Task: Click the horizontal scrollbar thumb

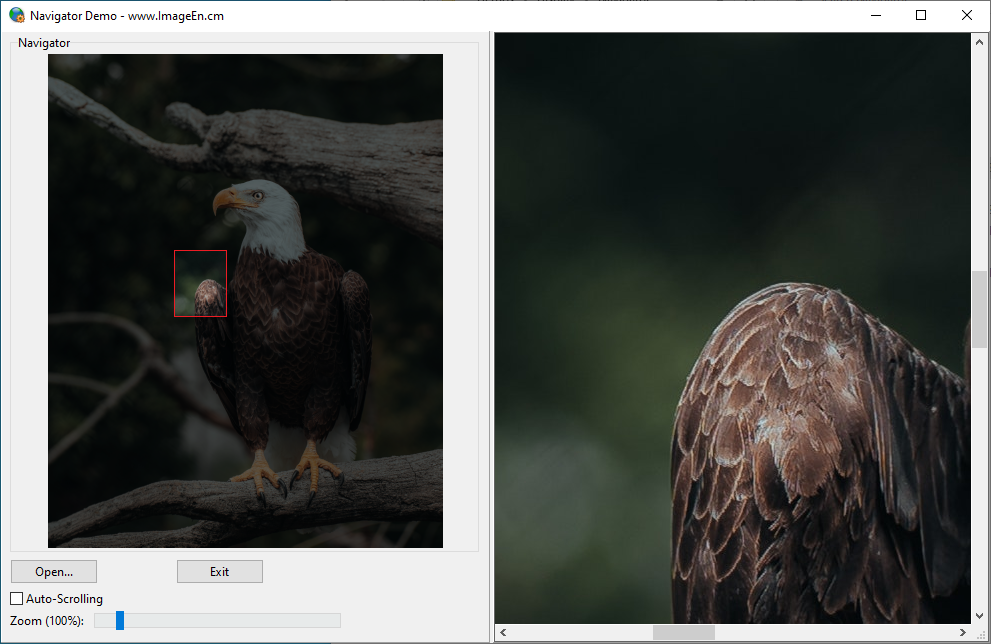Action: pyautogui.click(x=683, y=632)
